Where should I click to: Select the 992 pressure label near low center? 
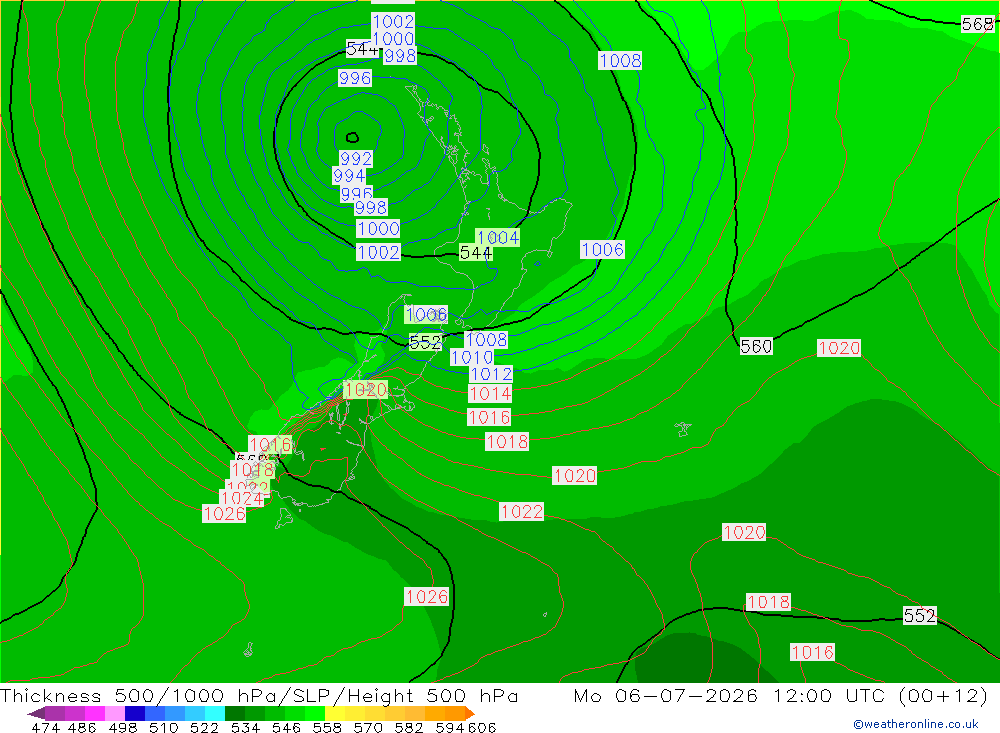click(356, 158)
